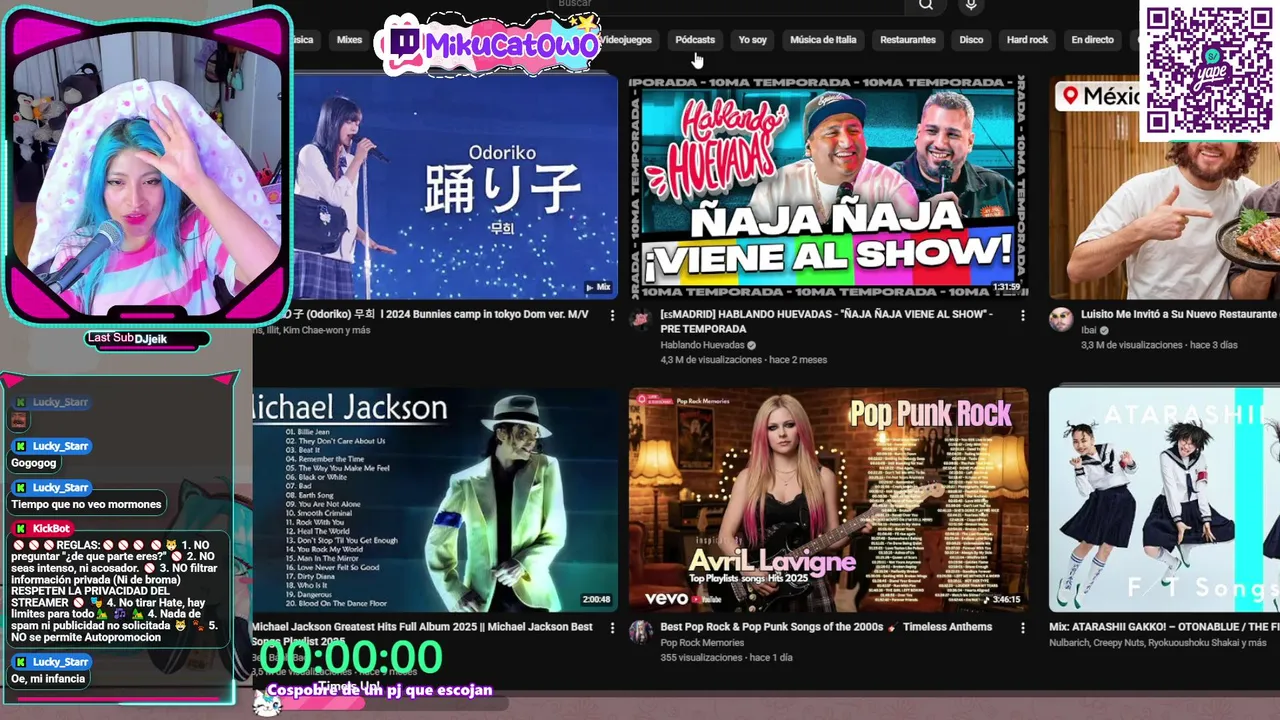This screenshot has height=720, width=1280.
Task: Open options menu for Hablando Huevadas video
Action: [1022, 315]
